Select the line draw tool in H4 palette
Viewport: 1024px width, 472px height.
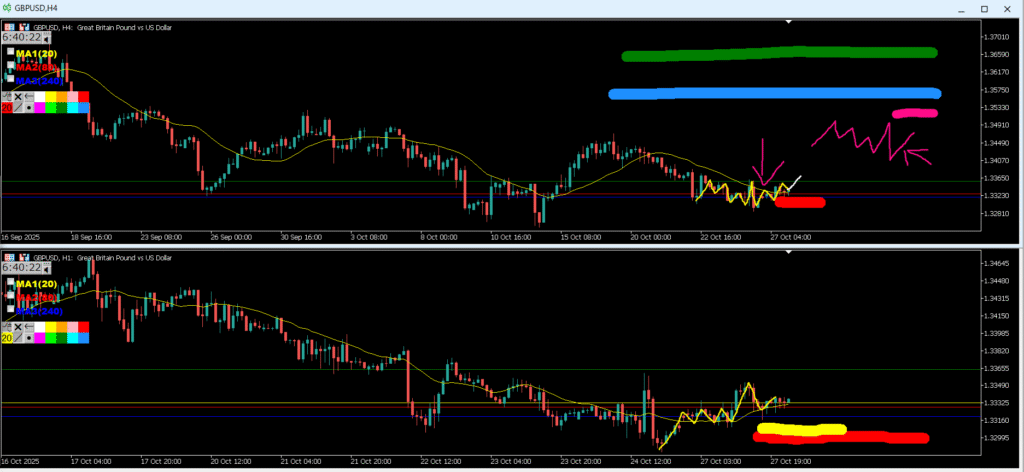(18, 107)
